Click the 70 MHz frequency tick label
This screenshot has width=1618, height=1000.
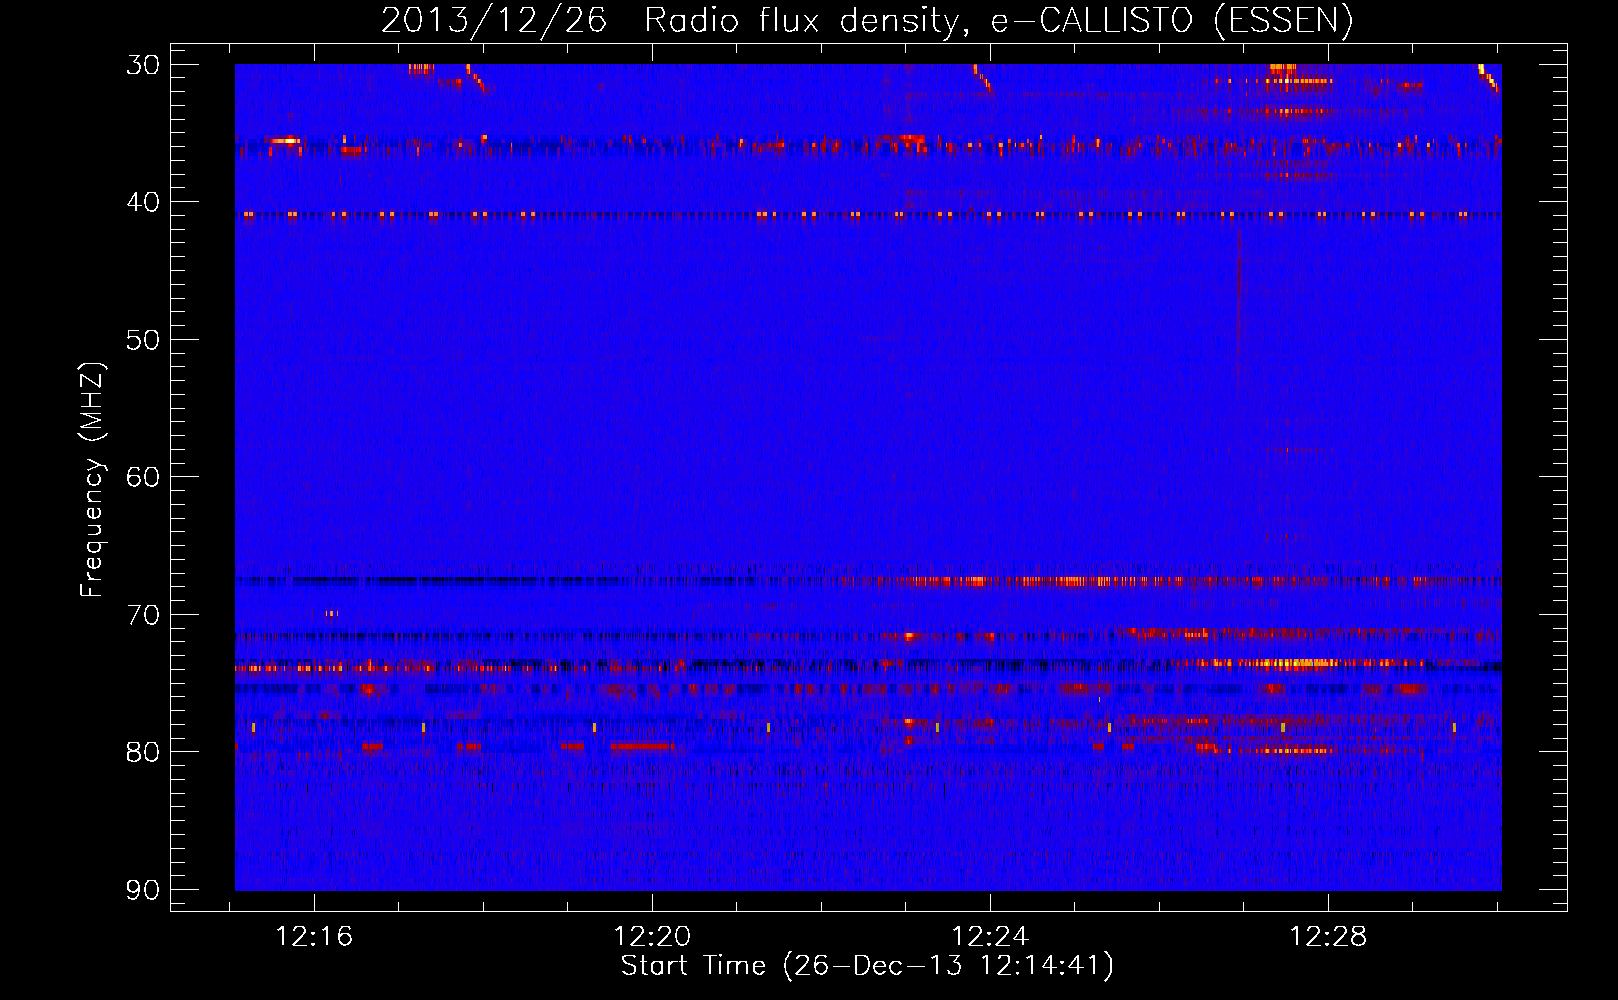(143, 615)
